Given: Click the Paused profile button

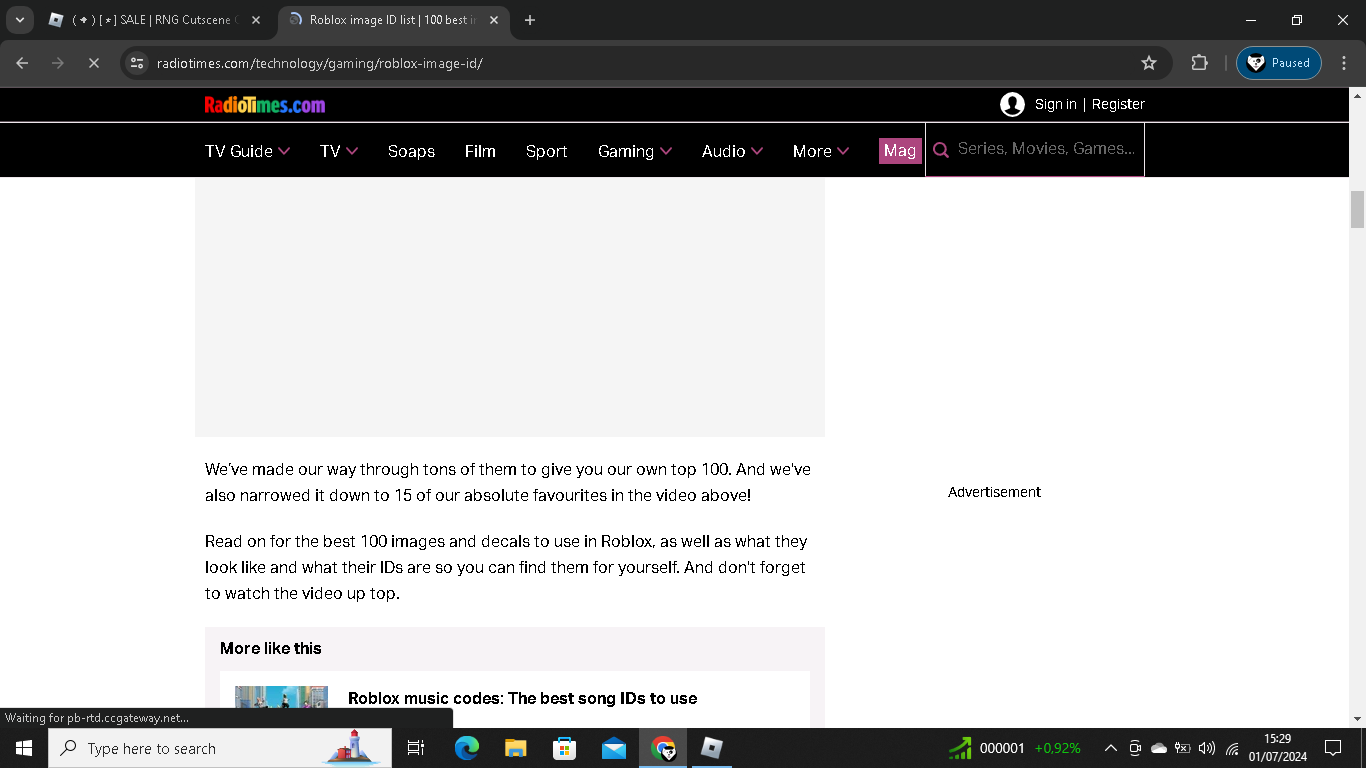Looking at the screenshot, I should 1279,63.
